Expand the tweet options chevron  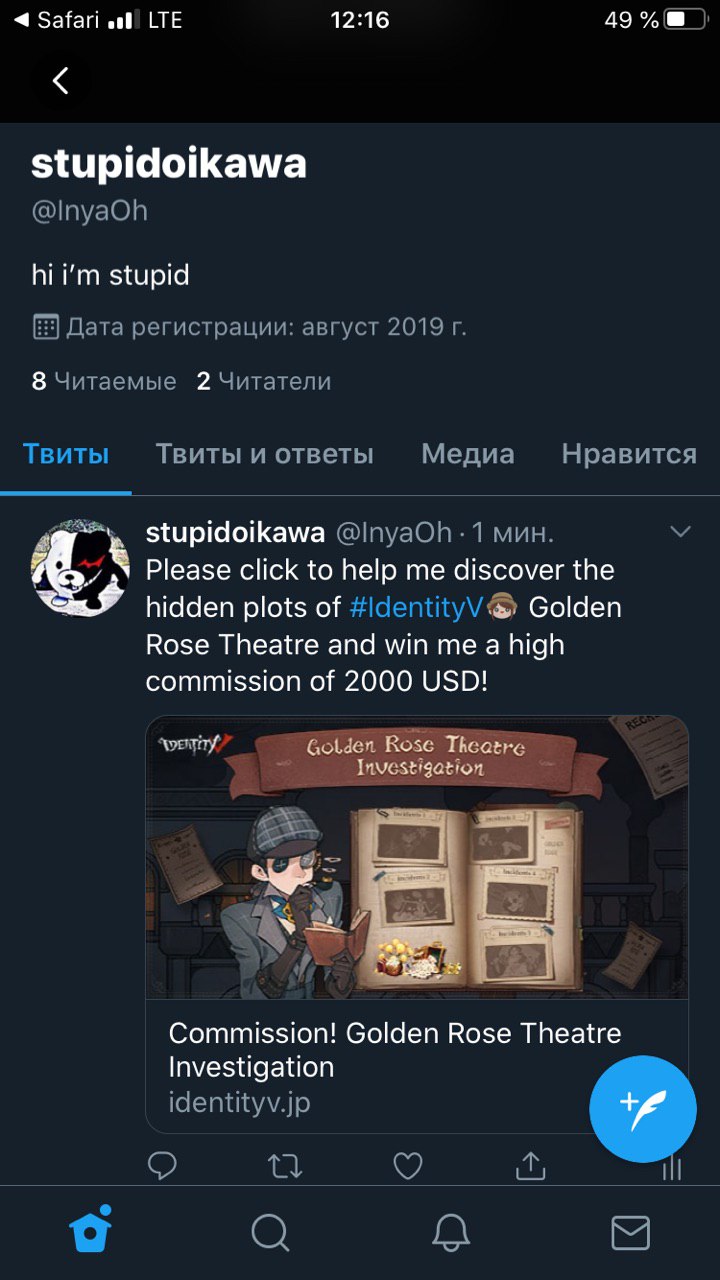(681, 532)
